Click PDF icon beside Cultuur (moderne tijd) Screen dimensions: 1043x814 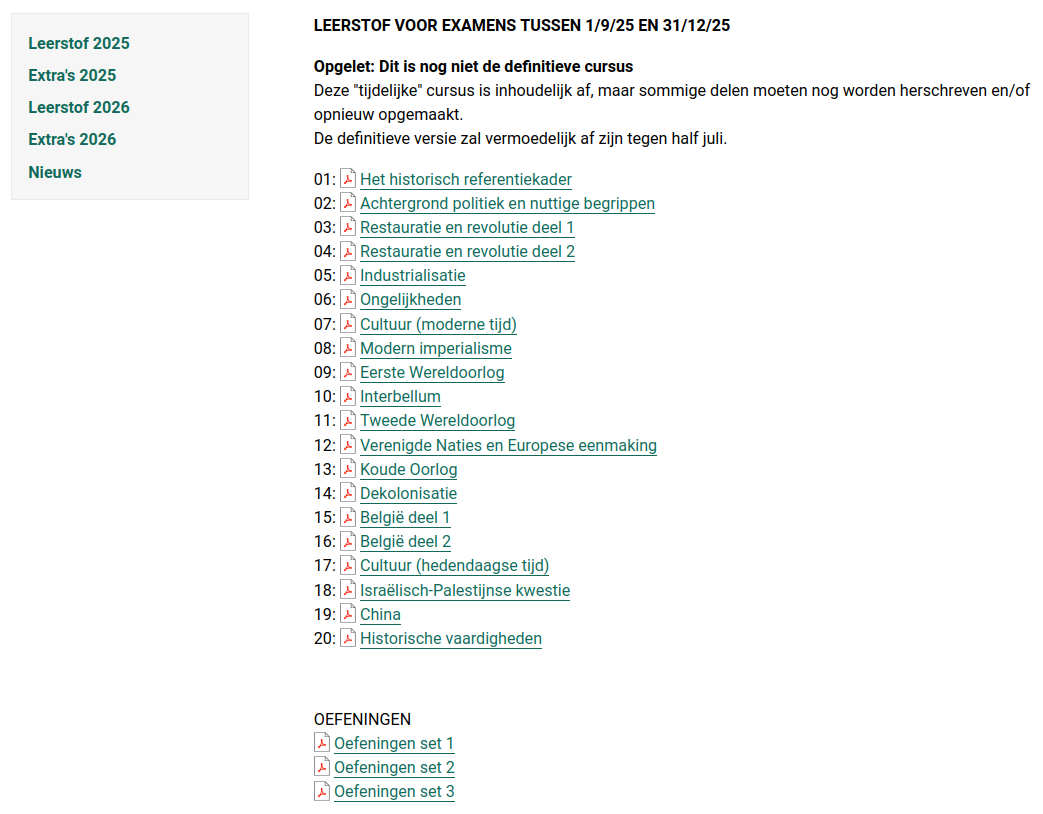pos(348,323)
